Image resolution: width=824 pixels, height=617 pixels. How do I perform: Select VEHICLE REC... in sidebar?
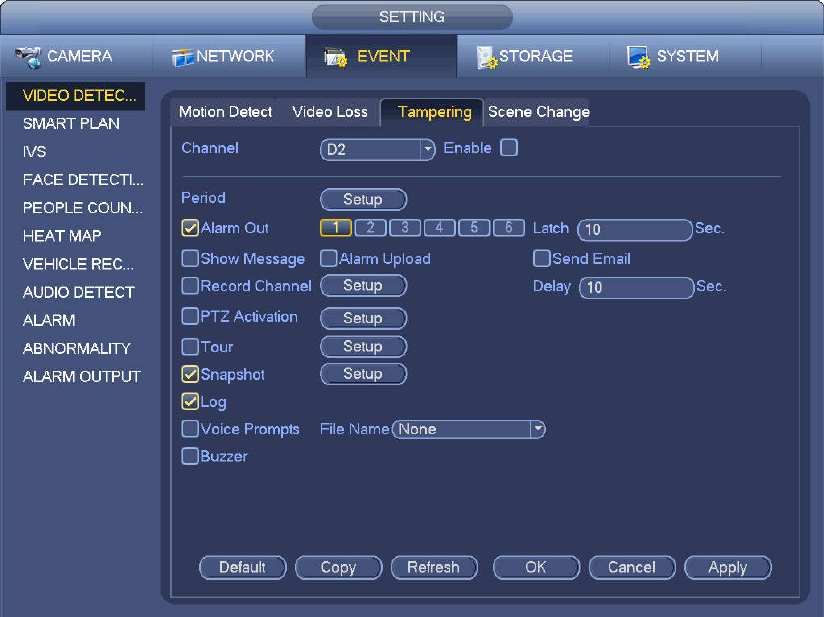coord(76,264)
